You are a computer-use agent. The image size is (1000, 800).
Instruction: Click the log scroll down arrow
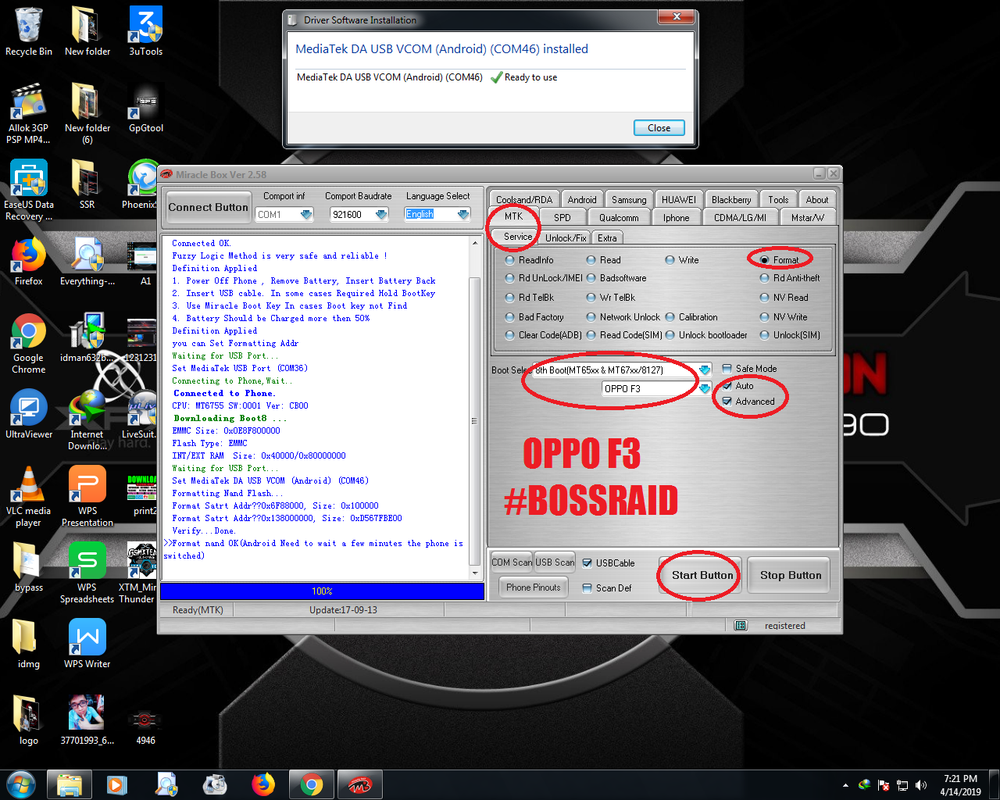coord(474,574)
